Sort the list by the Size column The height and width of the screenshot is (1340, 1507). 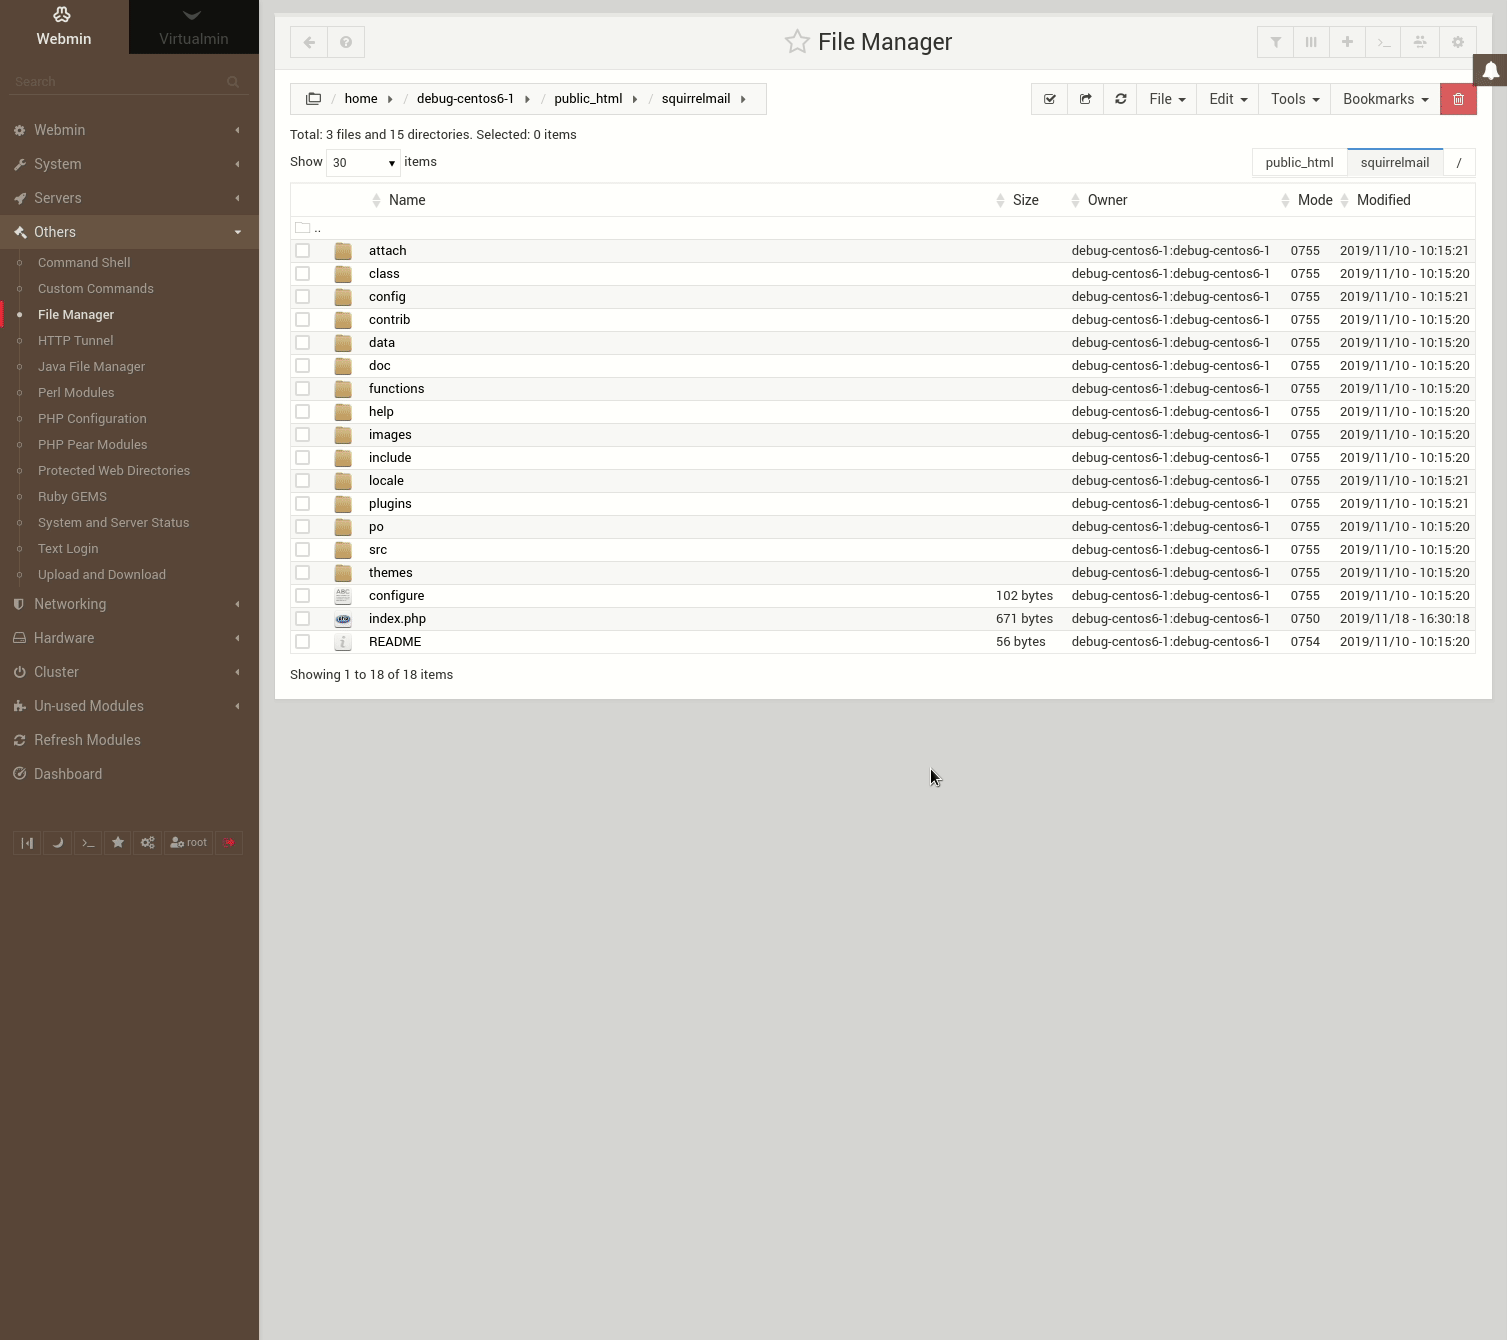pyautogui.click(x=1025, y=200)
